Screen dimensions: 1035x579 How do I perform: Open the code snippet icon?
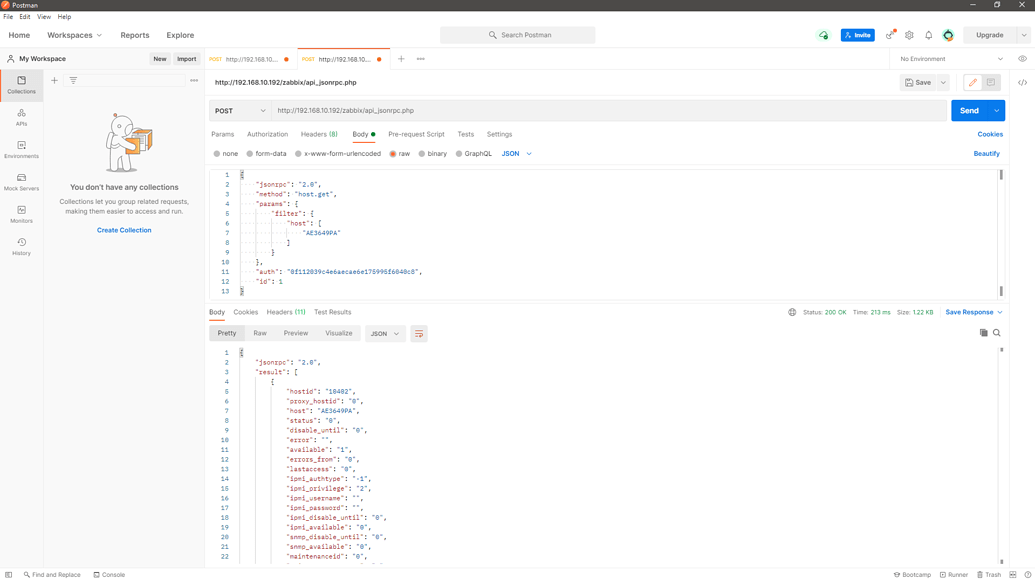click(x=1022, y=83)
